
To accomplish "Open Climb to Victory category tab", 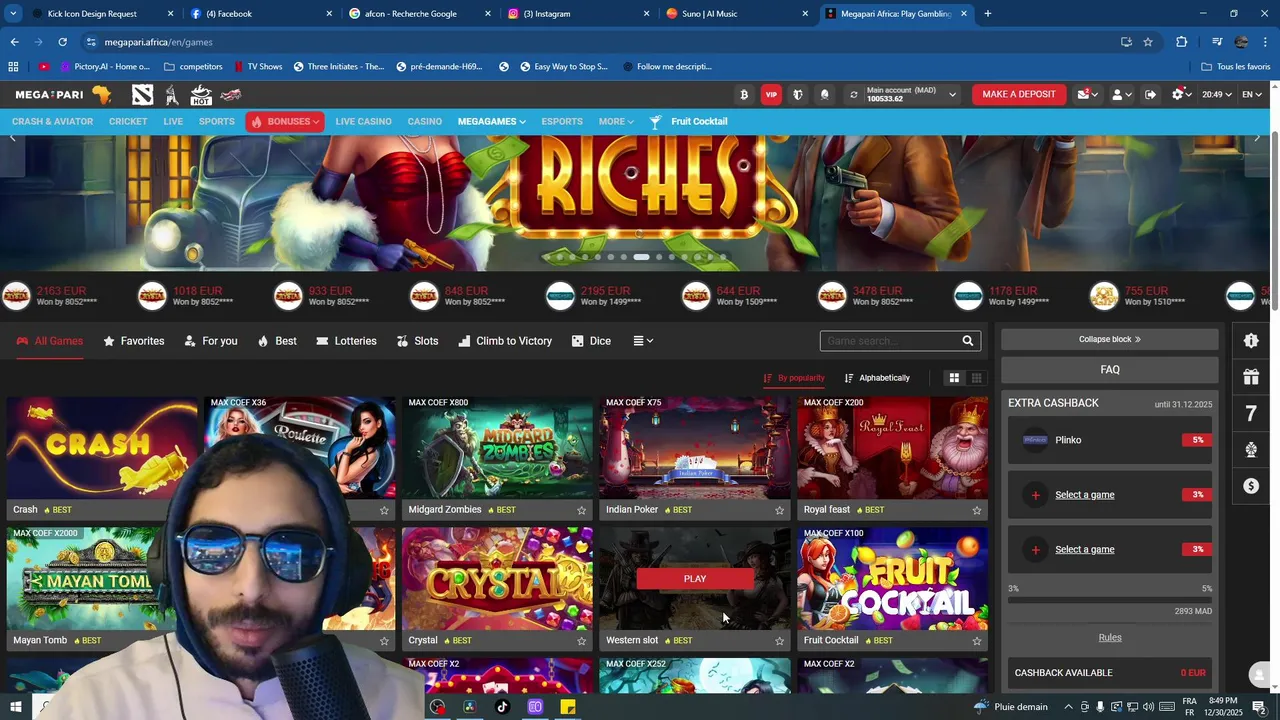I will tap(505, 341).
